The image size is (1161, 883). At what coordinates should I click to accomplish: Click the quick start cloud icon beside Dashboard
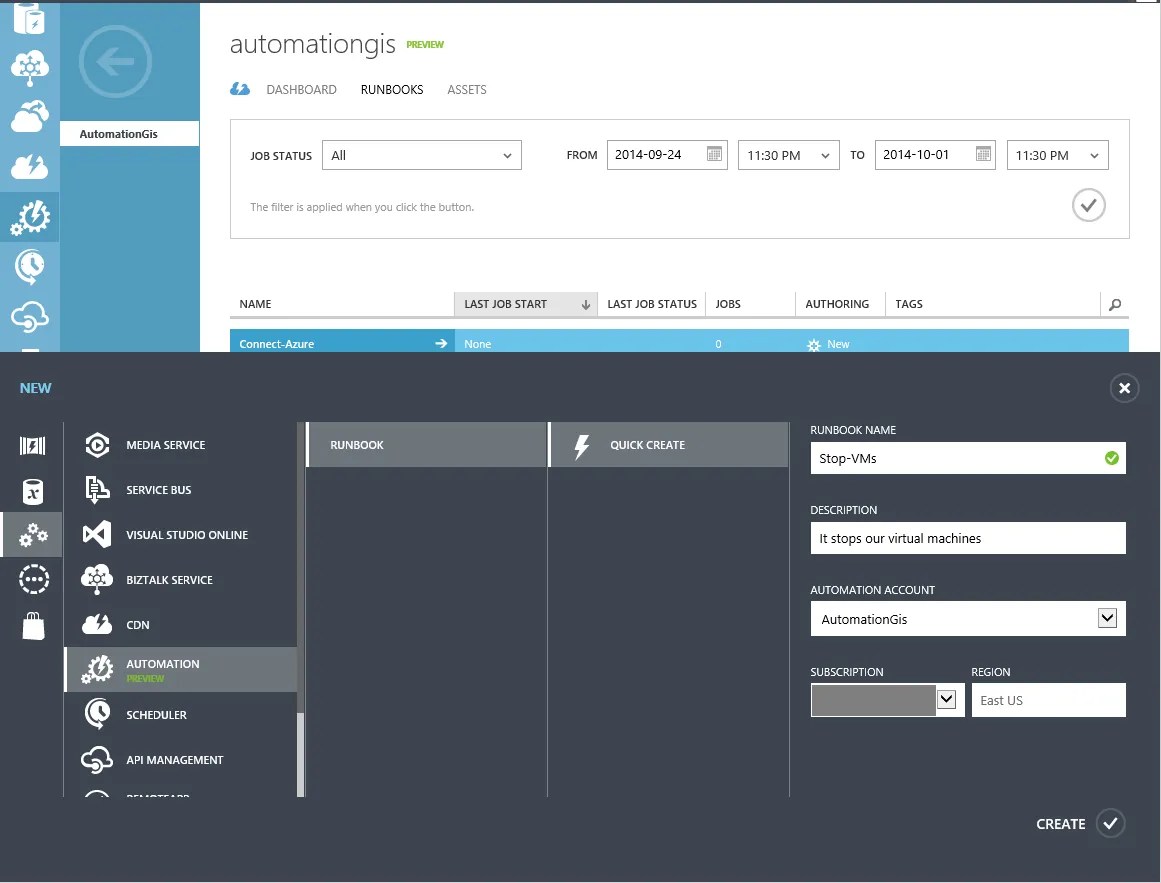[x=240, y=90]
